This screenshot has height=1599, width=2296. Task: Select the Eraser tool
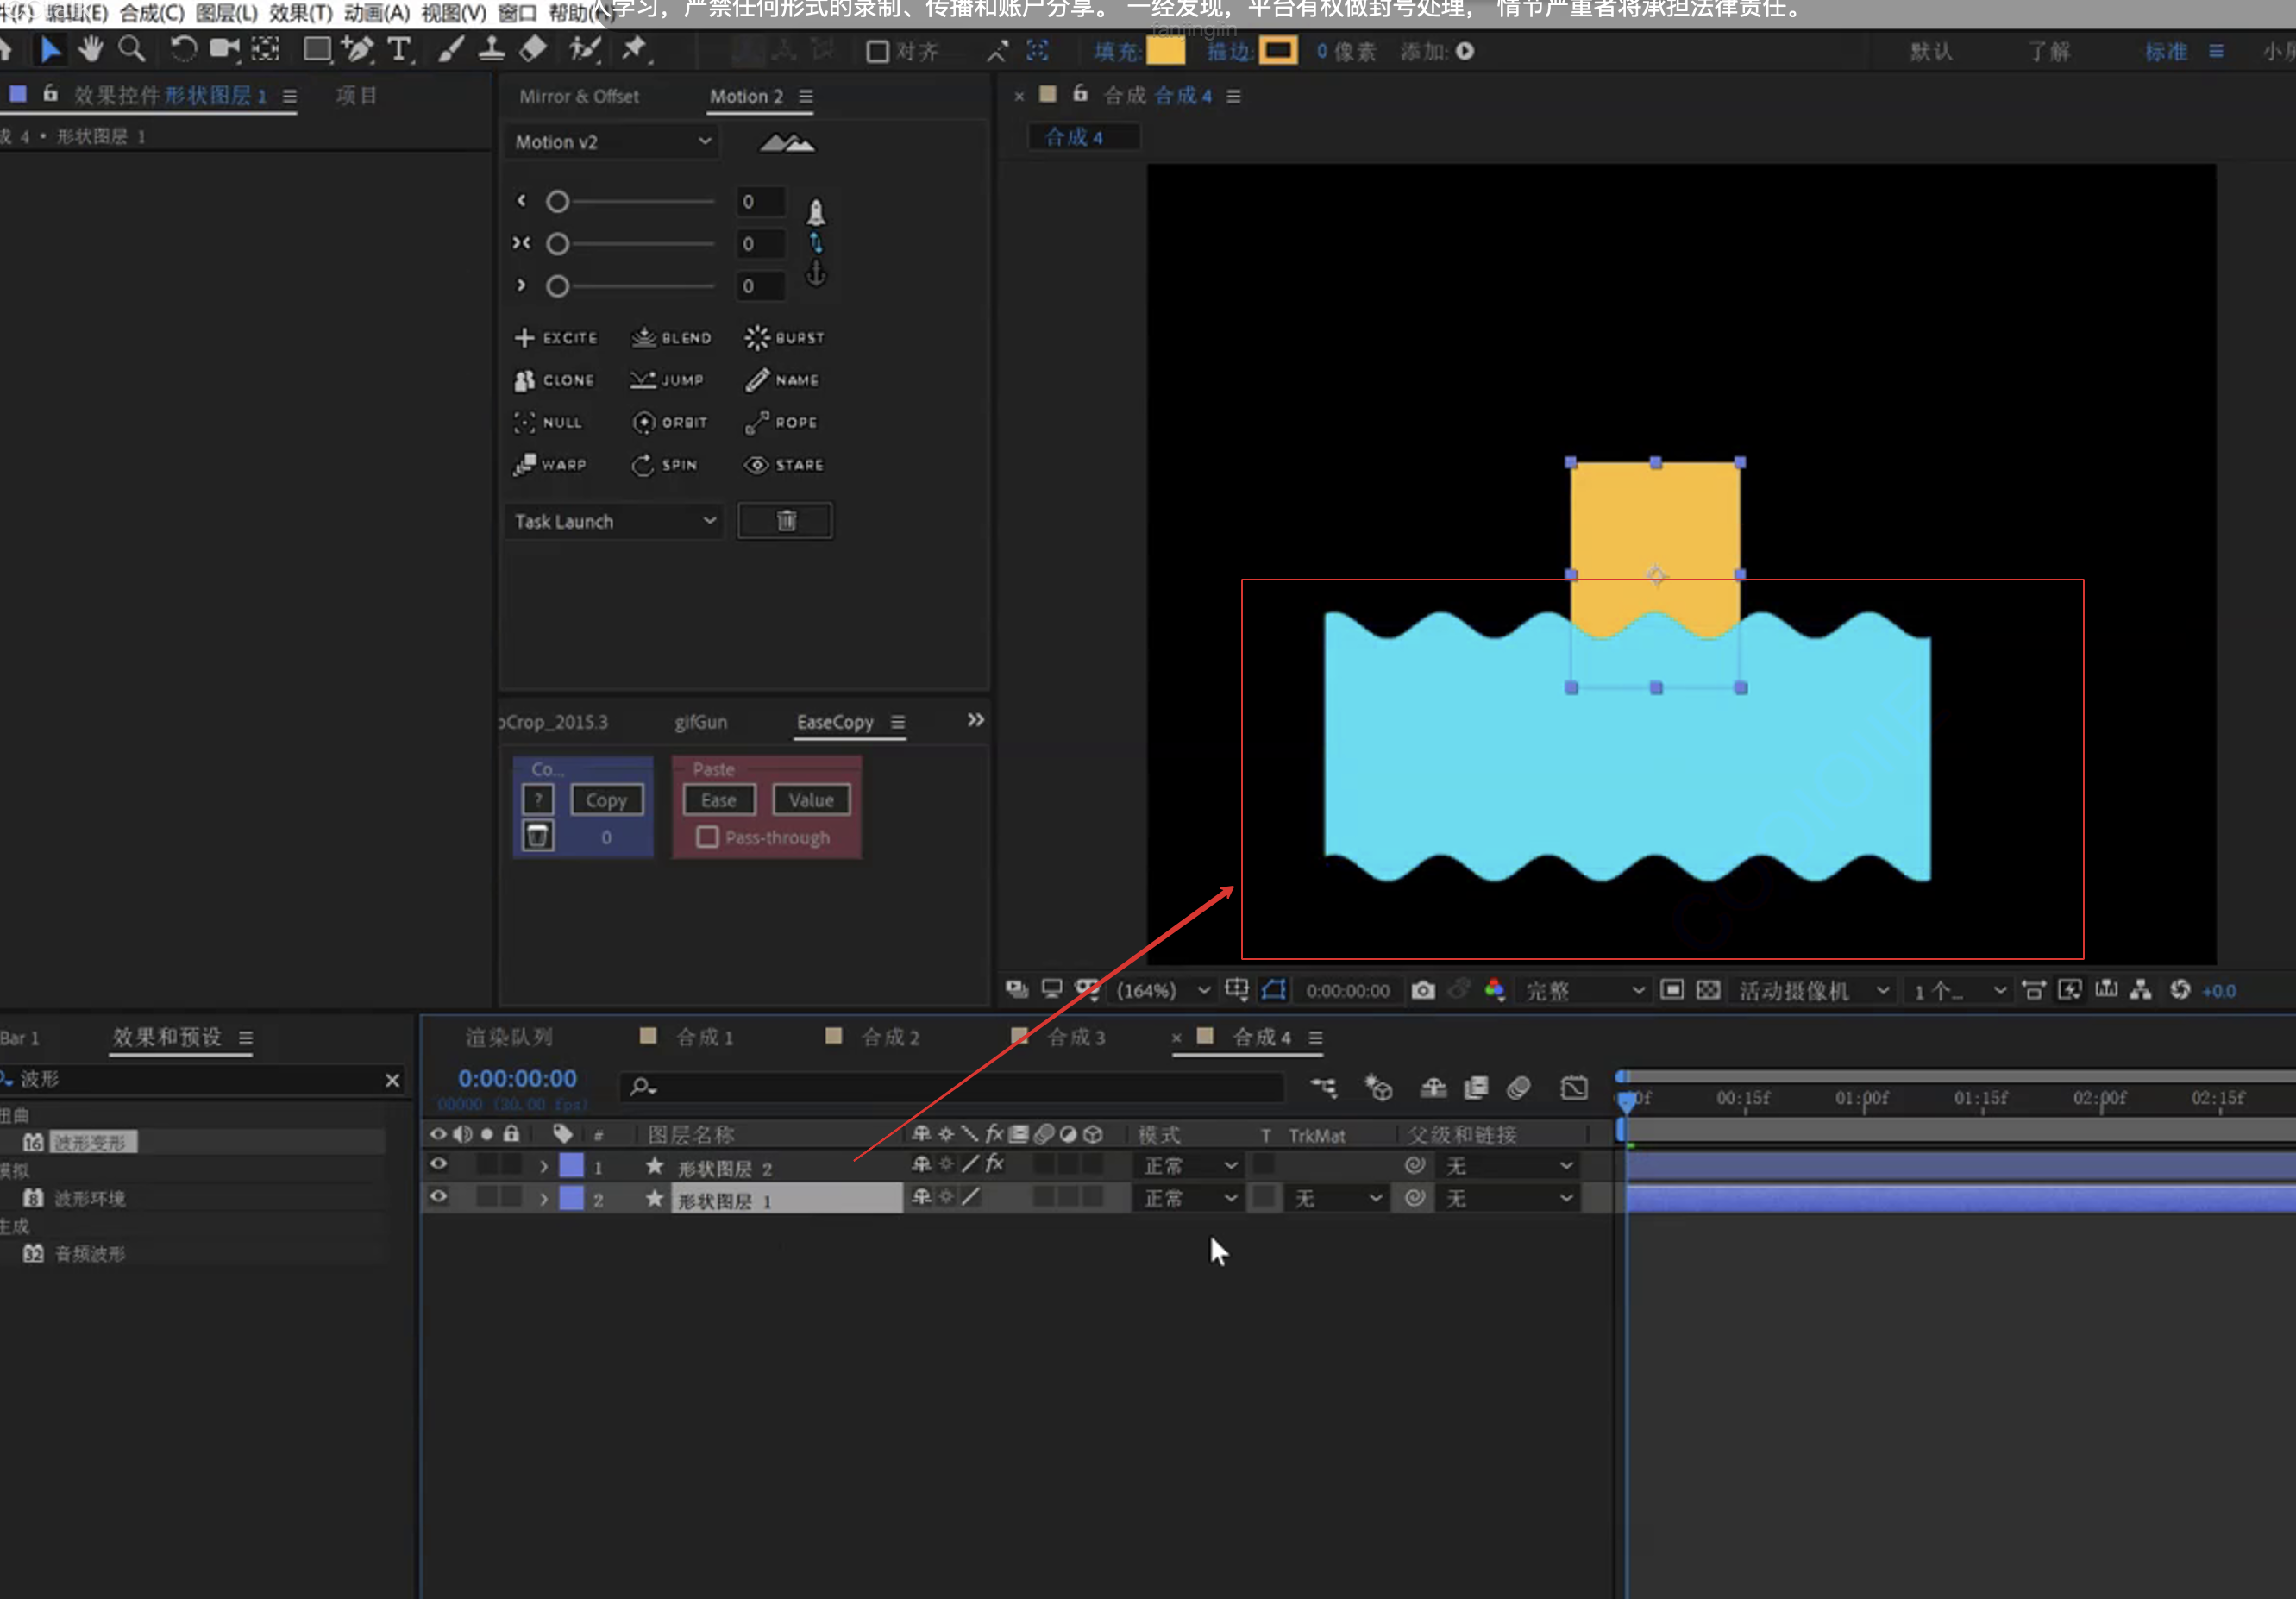coord(533,48)
